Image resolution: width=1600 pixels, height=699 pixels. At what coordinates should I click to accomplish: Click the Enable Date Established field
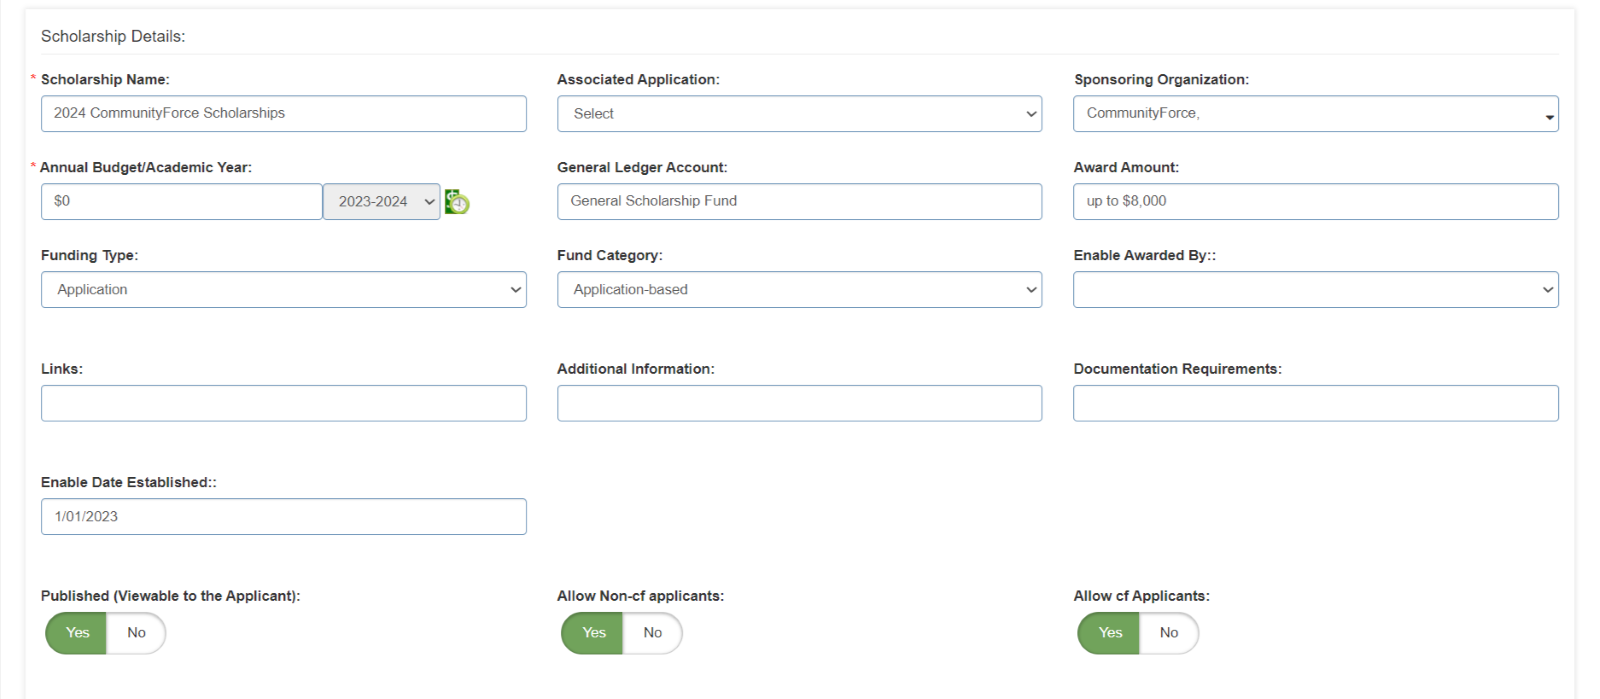283,517
